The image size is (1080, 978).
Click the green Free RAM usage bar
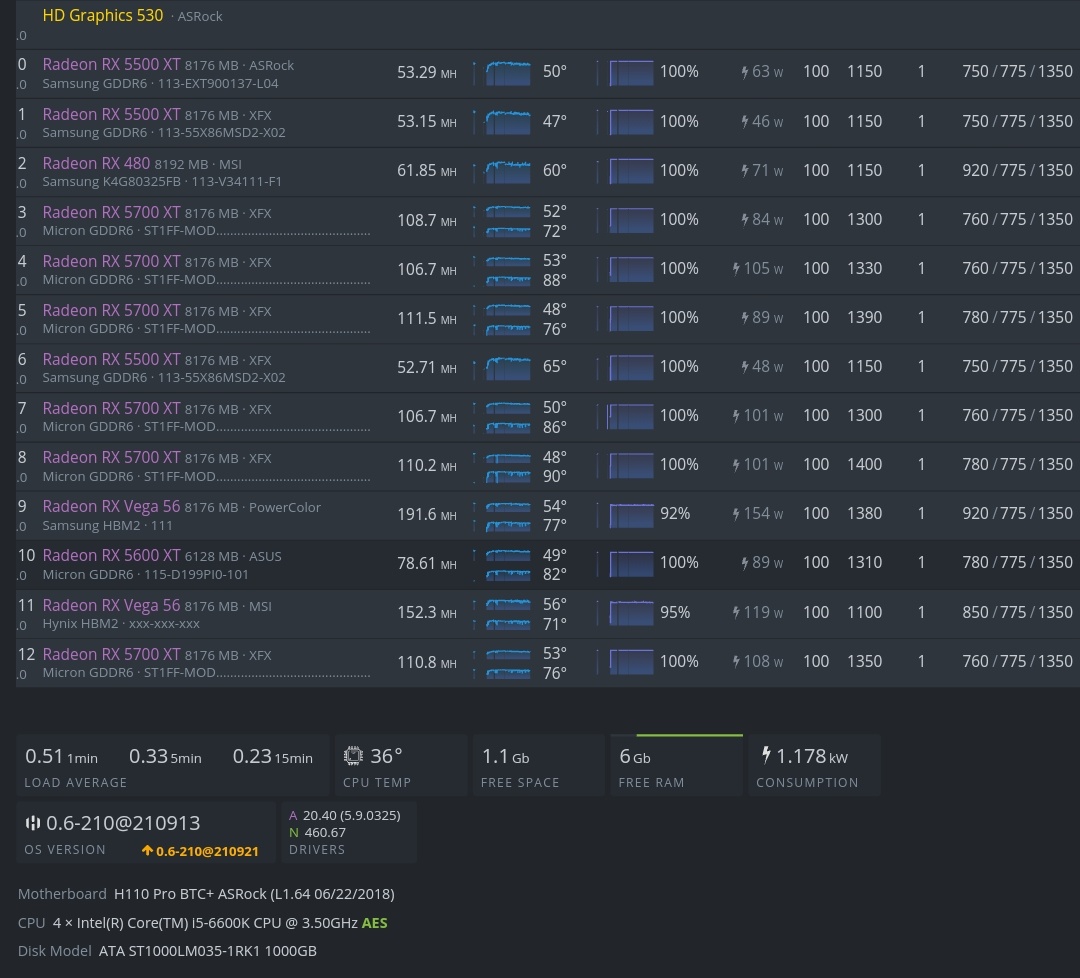689,736
